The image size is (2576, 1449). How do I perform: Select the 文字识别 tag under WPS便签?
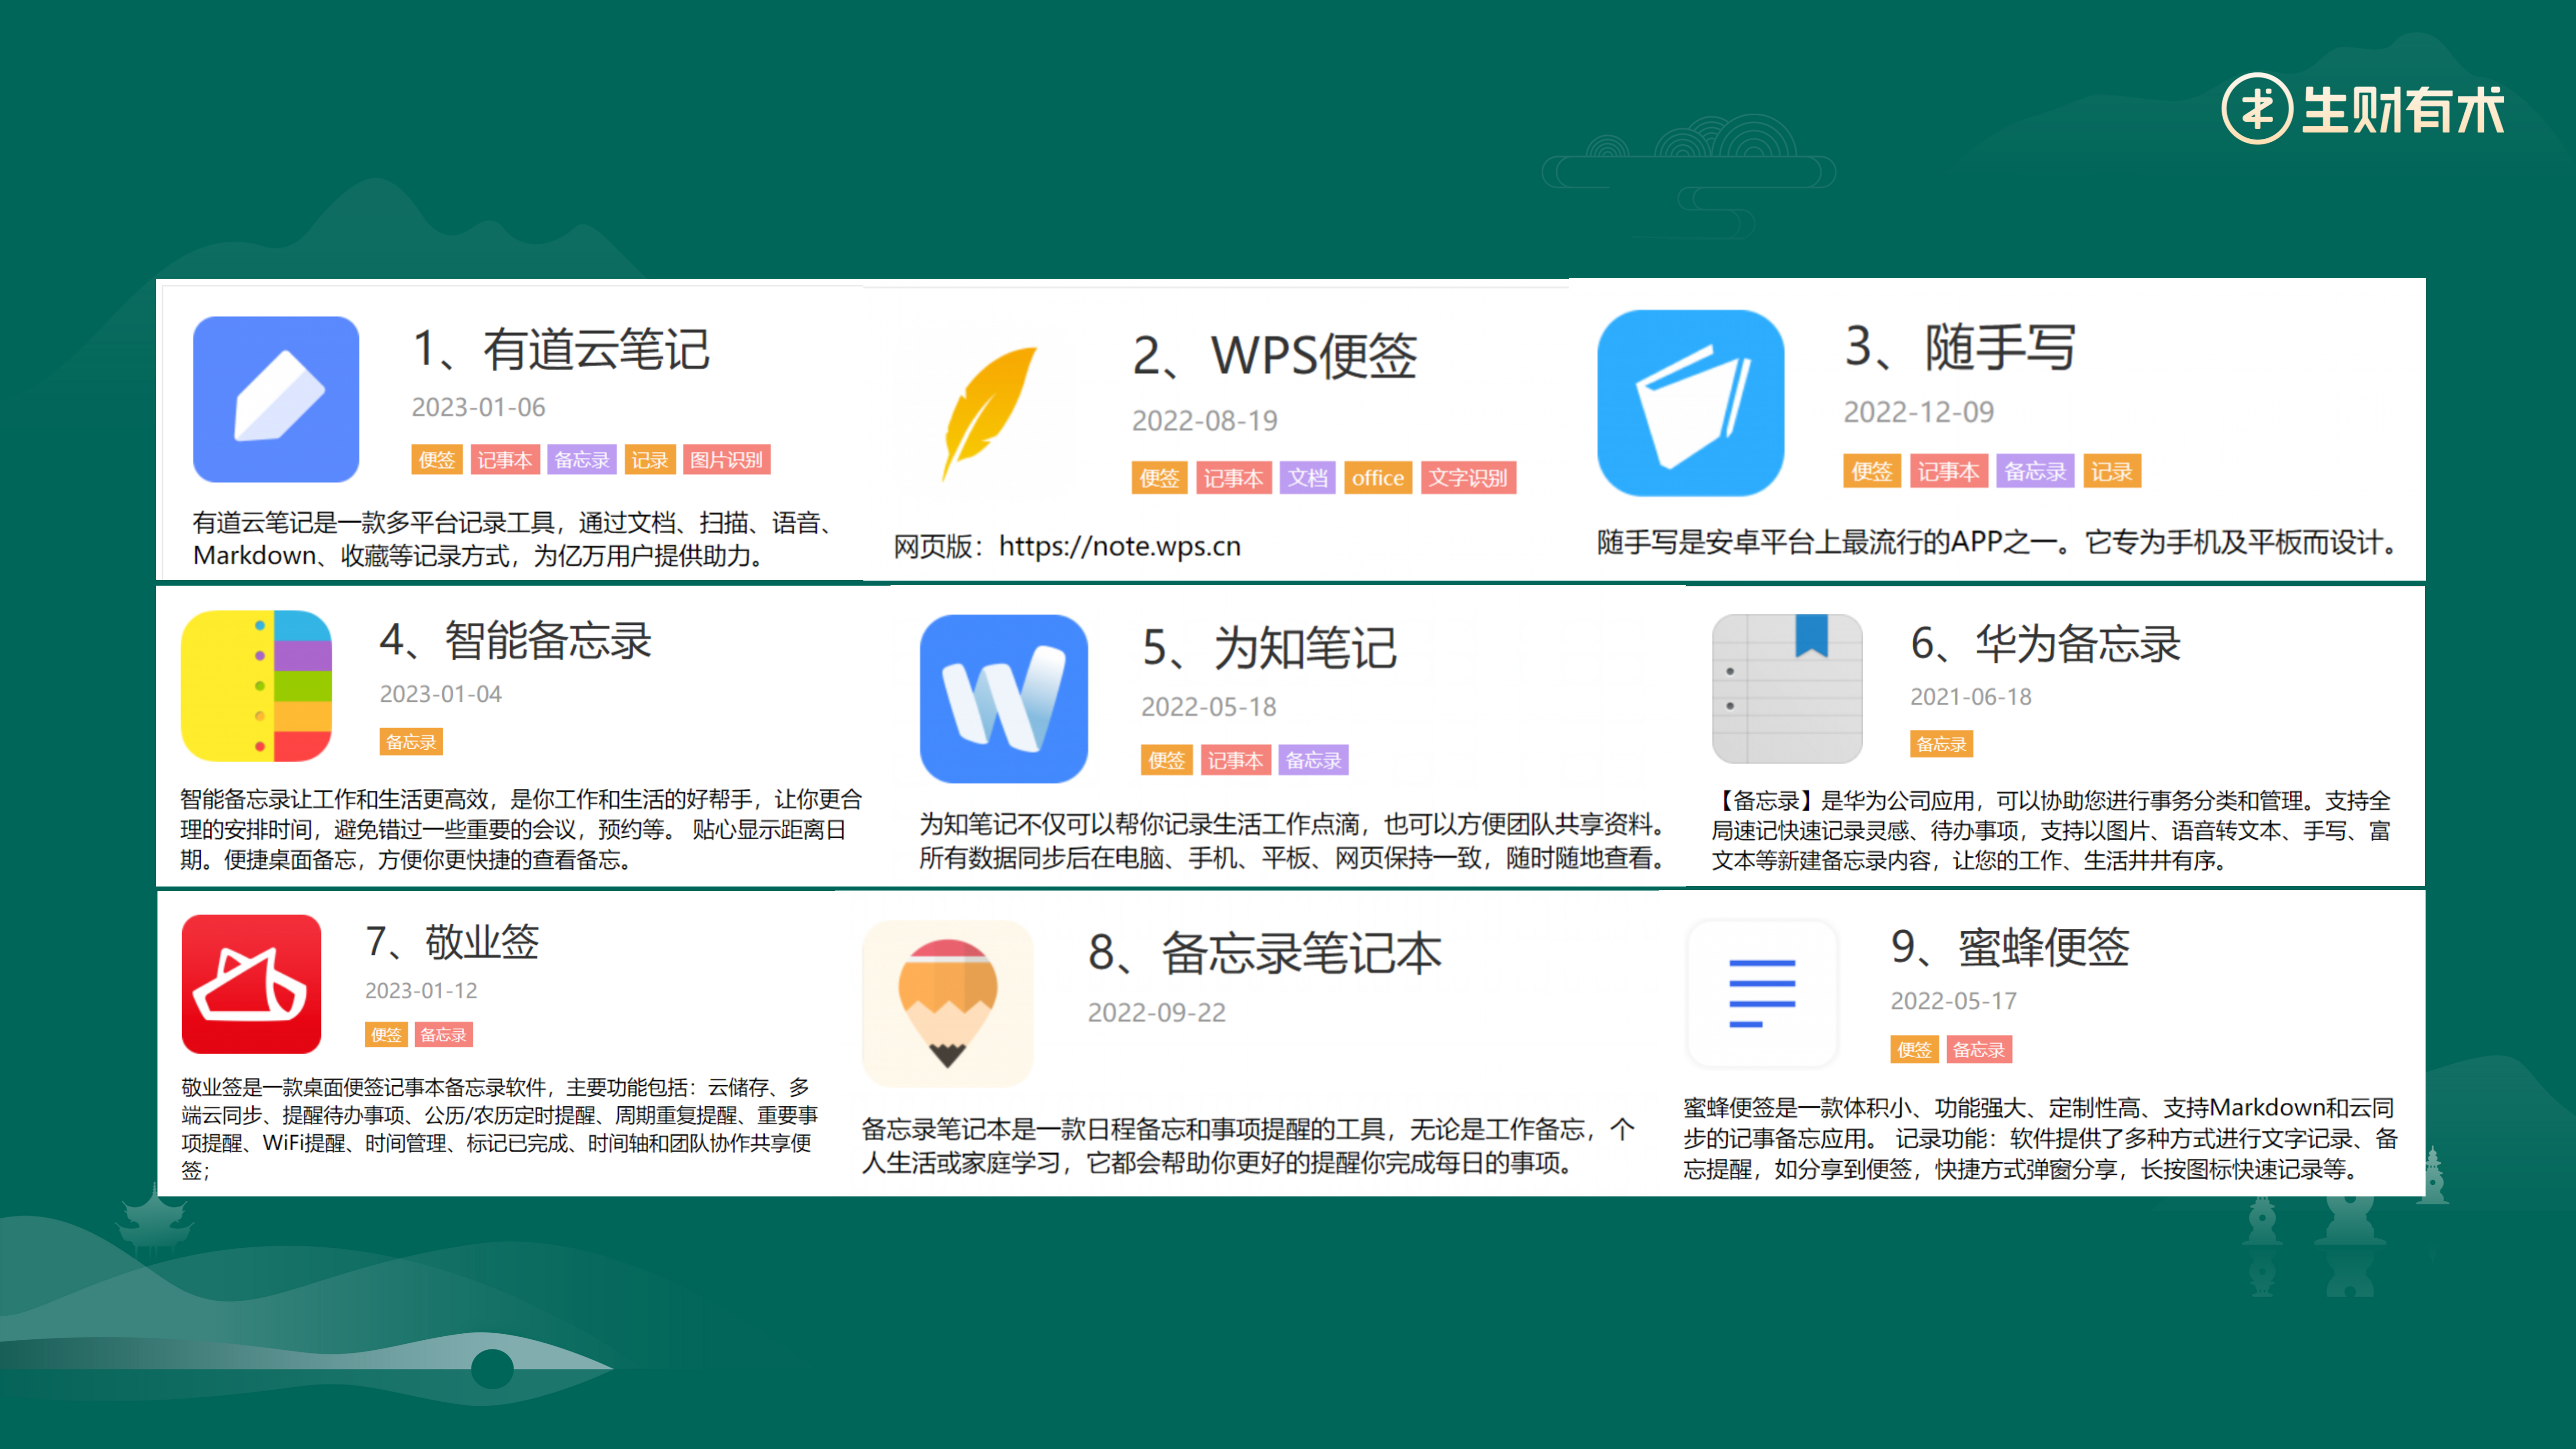click(x=1468, y=478)
